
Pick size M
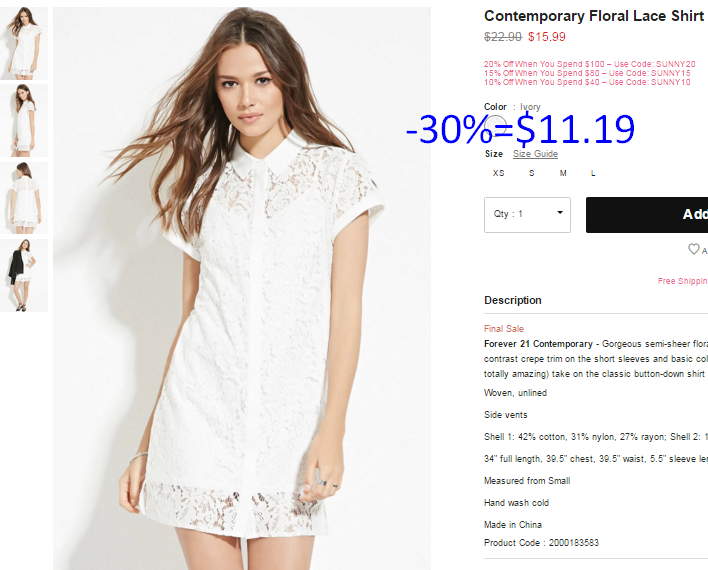pyautogui.click(x=563, y=173)
